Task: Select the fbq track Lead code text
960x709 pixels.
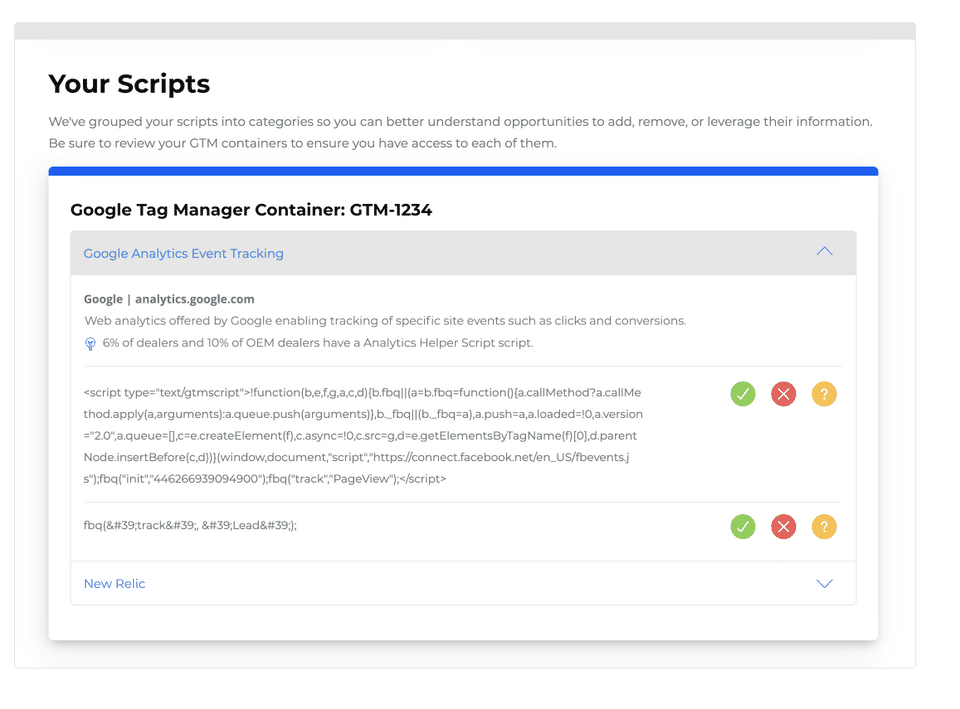Action: tap(190, 525)
